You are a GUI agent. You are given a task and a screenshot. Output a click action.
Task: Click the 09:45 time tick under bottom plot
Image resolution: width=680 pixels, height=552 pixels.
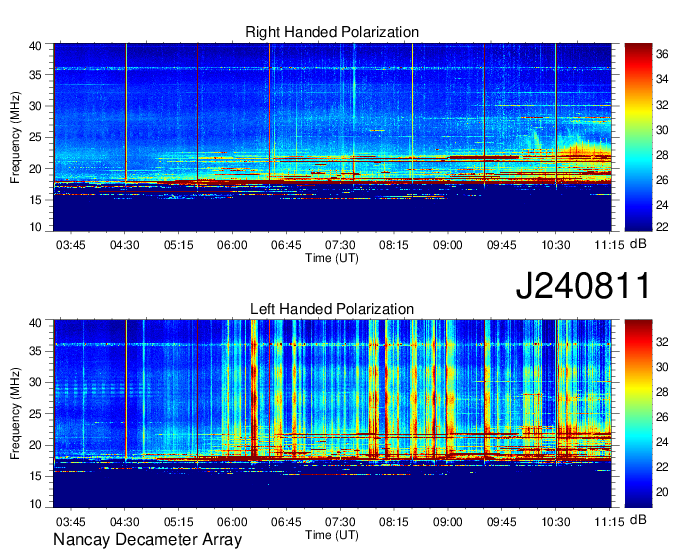tap(502, 522)
